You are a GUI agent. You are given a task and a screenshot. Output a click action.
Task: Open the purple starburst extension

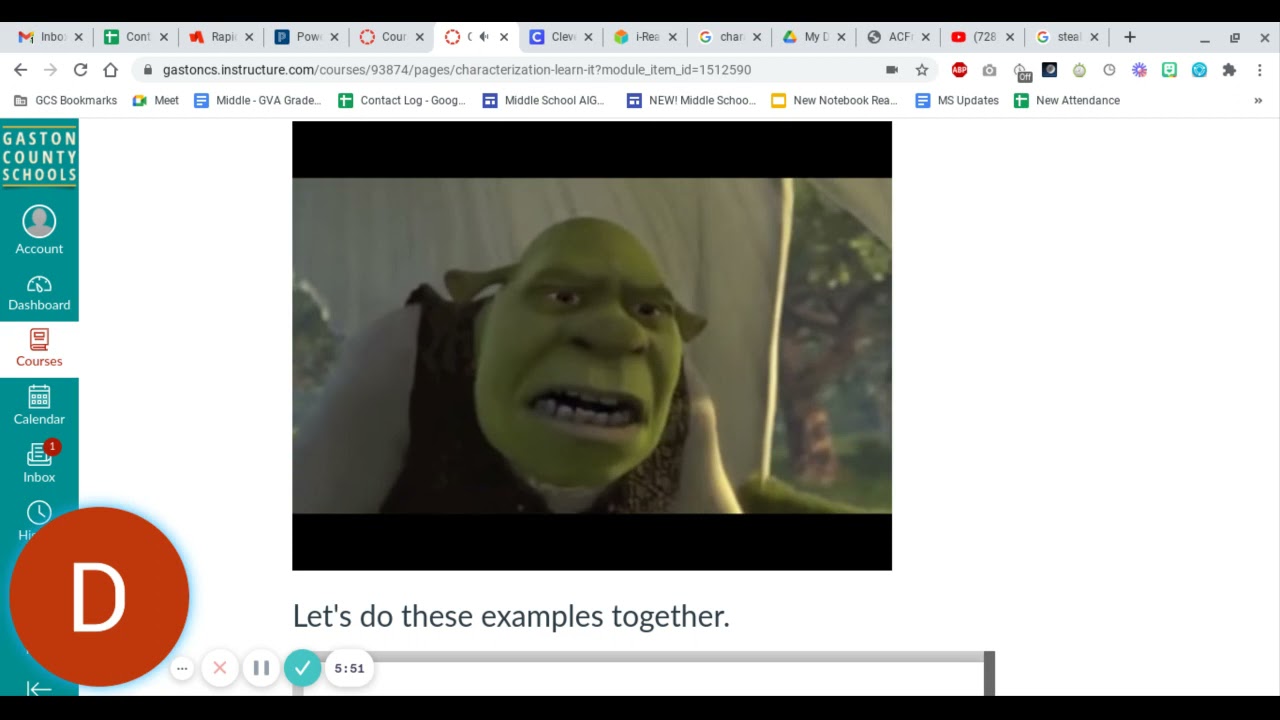(1139, 69)
